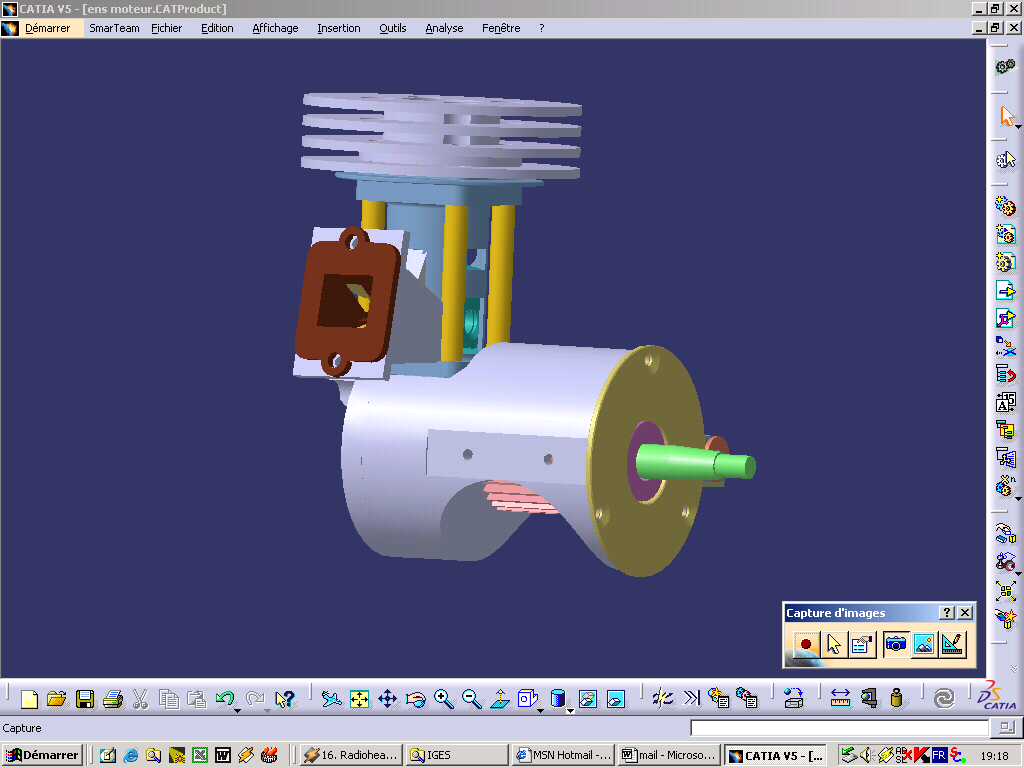Screen dimensions: 1024x768
Task: Save the document with the floppy icon
Action: coord(85,699)
